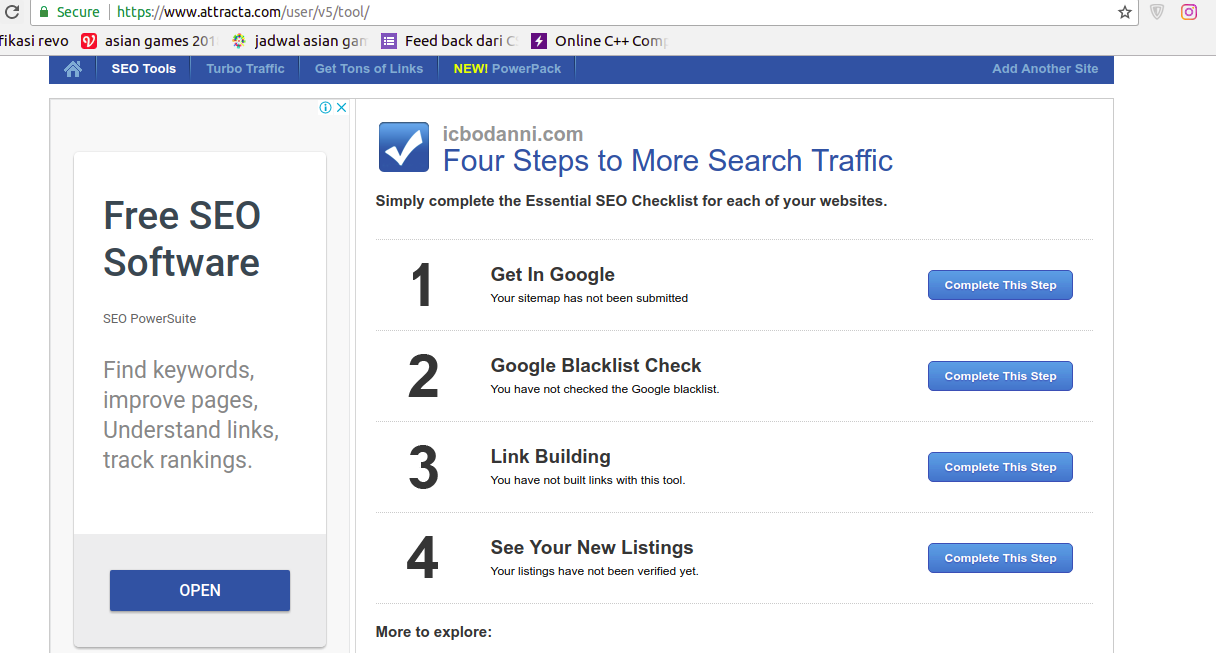Reload the page with the refresh icon
The height and width of the screenshot is (653, 1216).
pos(12,12)
